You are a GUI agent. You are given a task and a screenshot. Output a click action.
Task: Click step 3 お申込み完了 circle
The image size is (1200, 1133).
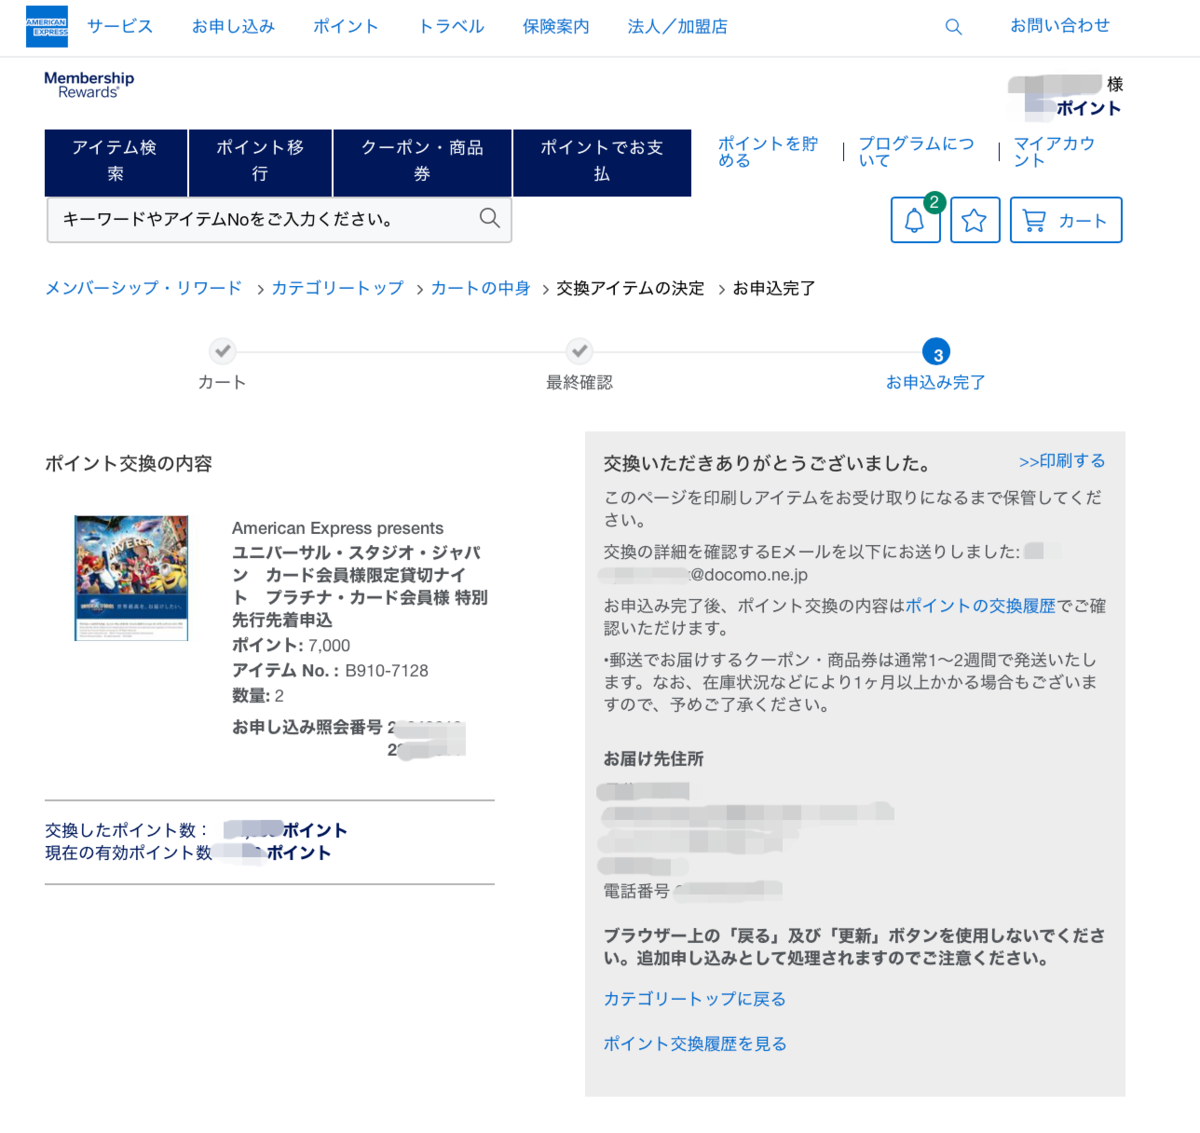936,353
